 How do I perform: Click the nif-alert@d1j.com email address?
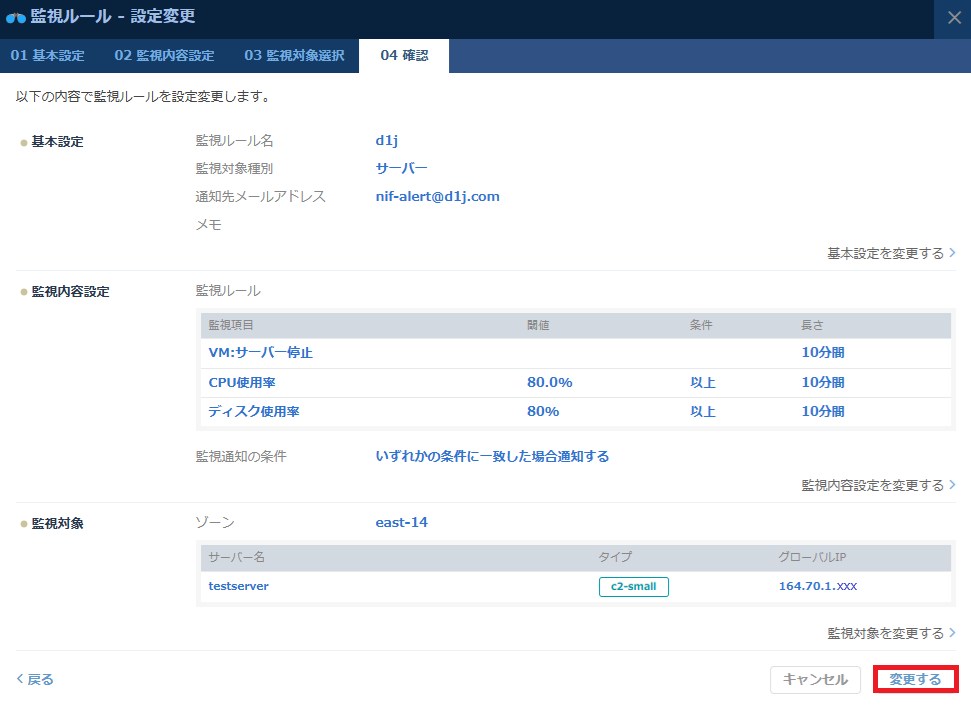coord(437,196)
